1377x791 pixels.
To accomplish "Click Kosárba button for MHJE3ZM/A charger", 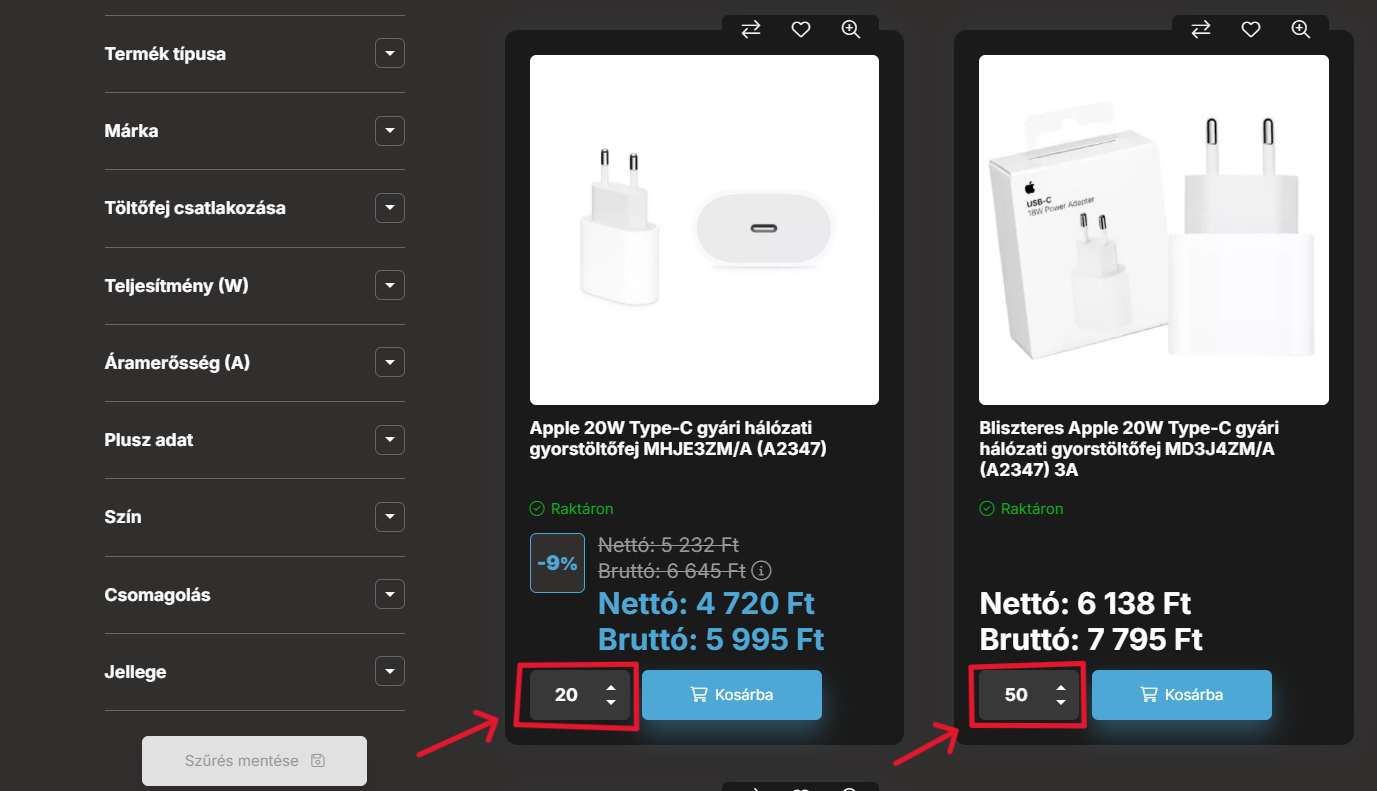I will [x=732, y=695].
